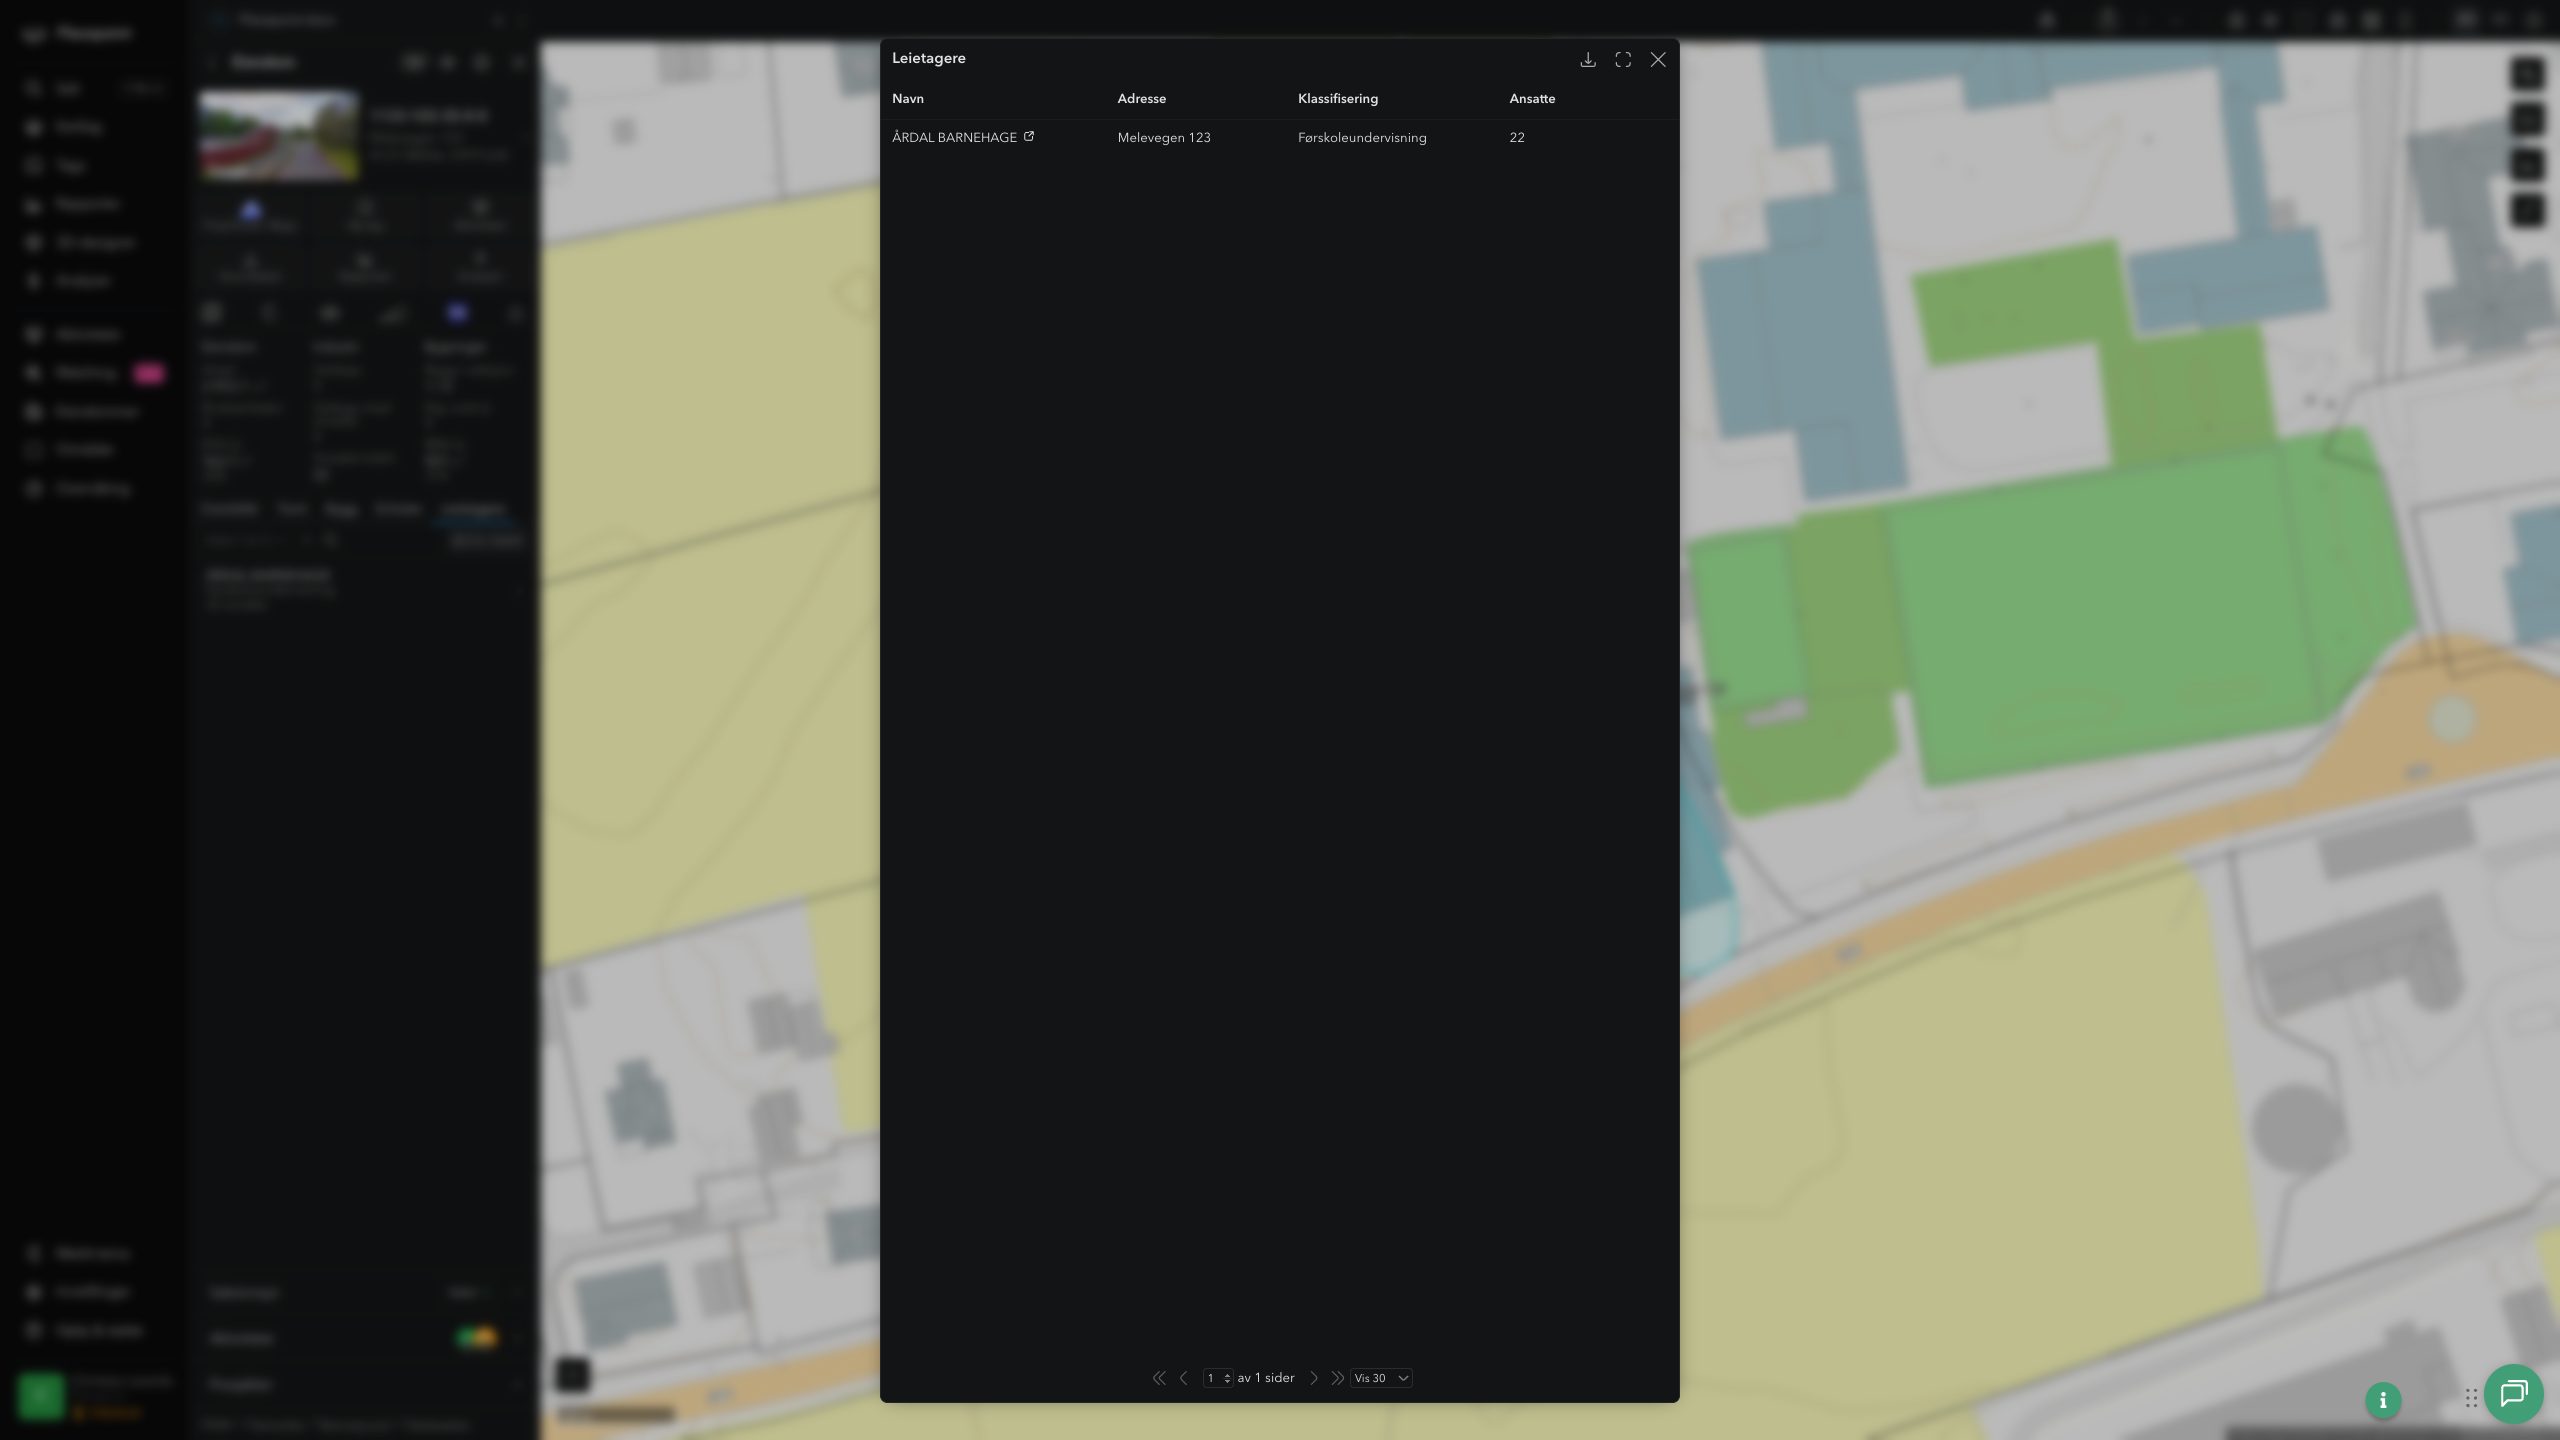Select the employee count 22 cell
Image resolution: width=2560 pixels, height=1440 pixels.
tap(1517, 138)
